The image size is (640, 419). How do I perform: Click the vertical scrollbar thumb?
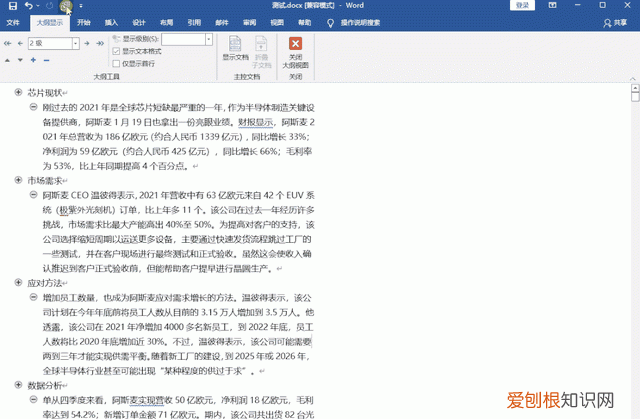click(x=635, y=97)
